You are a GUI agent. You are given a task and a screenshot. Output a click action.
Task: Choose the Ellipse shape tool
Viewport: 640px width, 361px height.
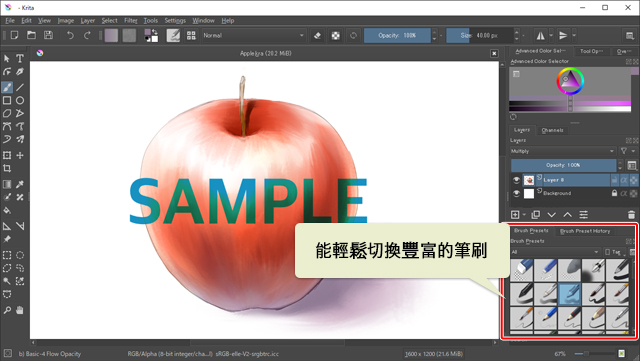click(x=20, y=100)
